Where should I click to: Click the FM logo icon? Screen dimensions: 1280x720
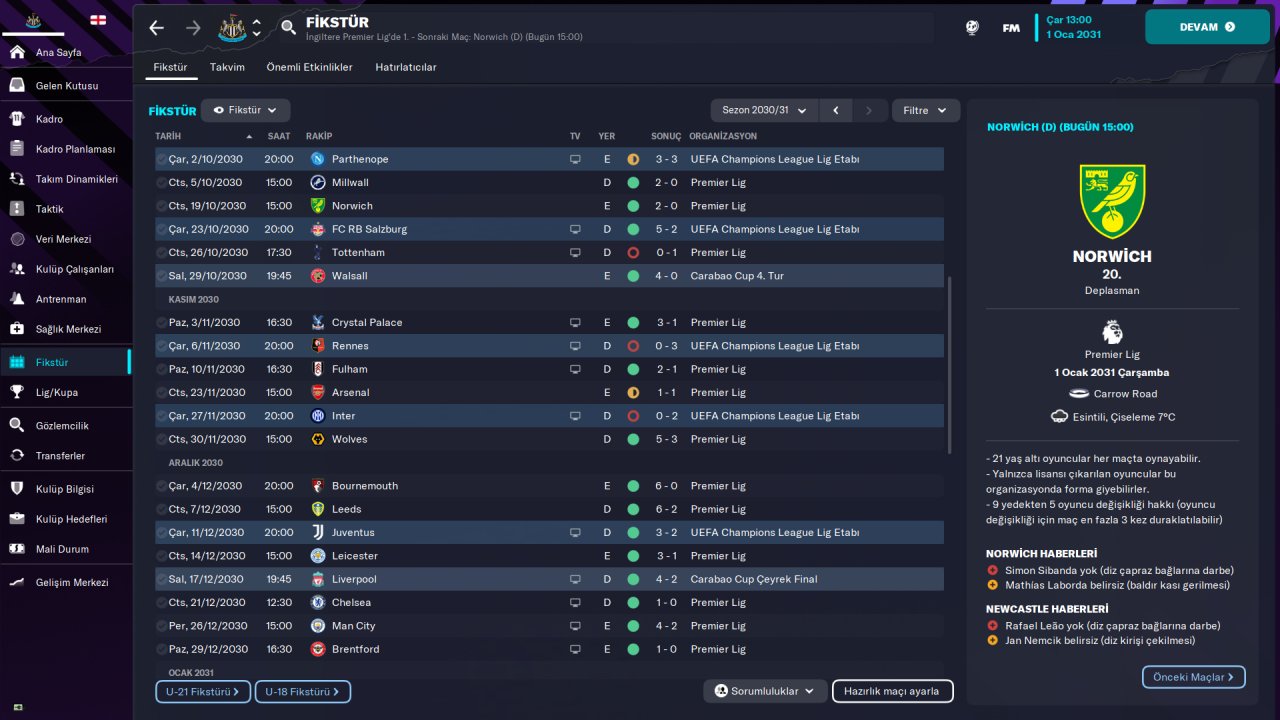click(x=1011, y=28)
